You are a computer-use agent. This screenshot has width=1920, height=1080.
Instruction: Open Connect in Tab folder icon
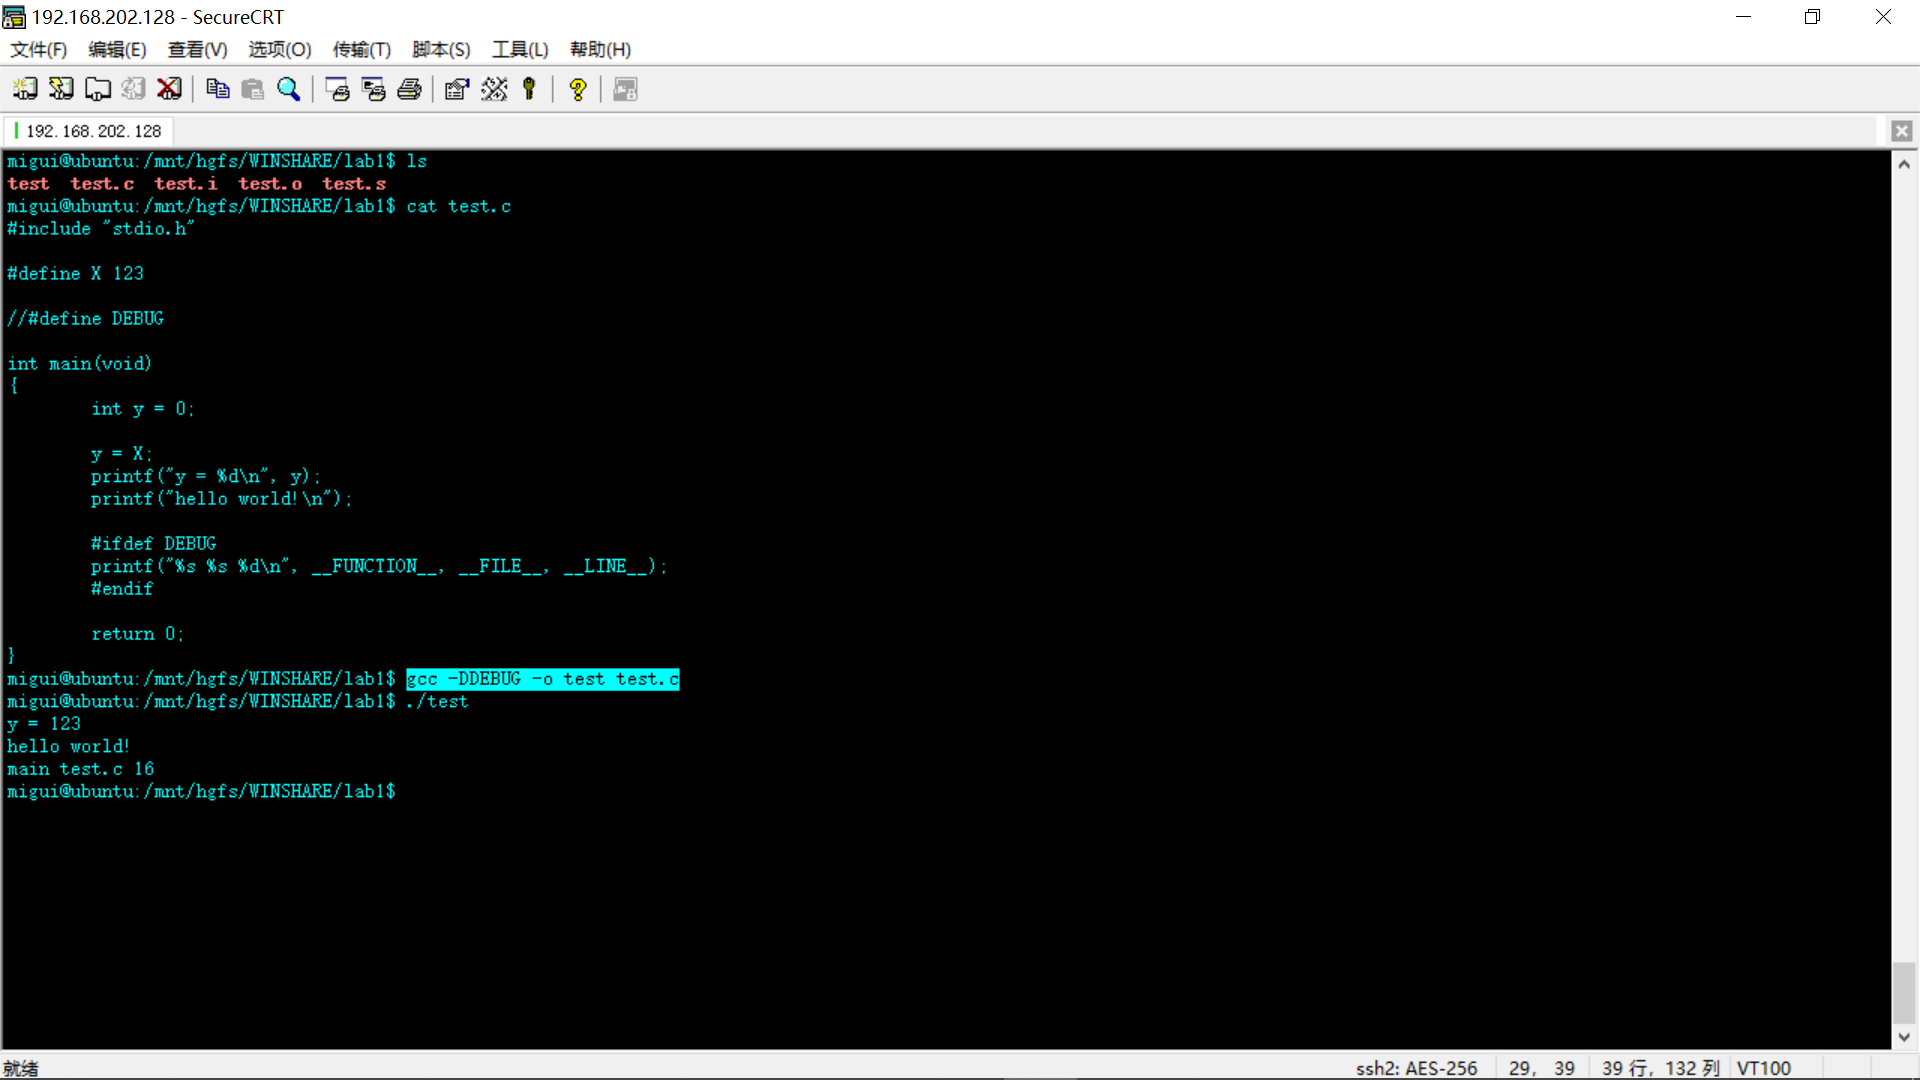[97, 89]
